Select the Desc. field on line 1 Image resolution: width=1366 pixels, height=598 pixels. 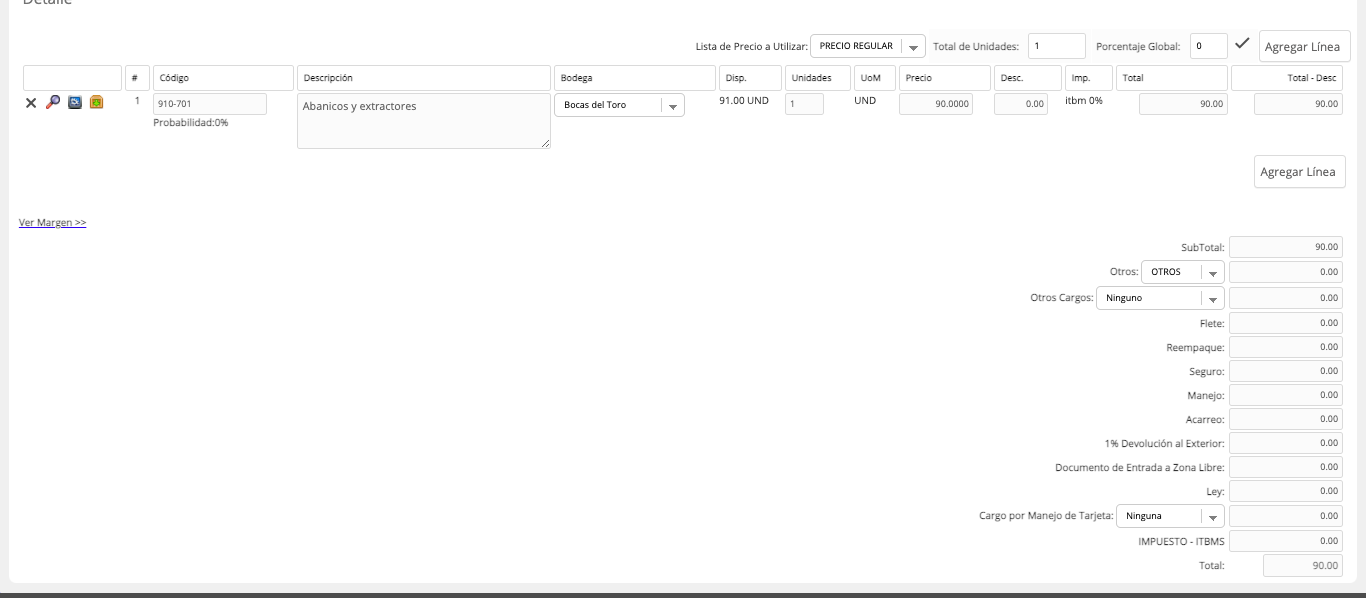click(x=1021, y=104)
